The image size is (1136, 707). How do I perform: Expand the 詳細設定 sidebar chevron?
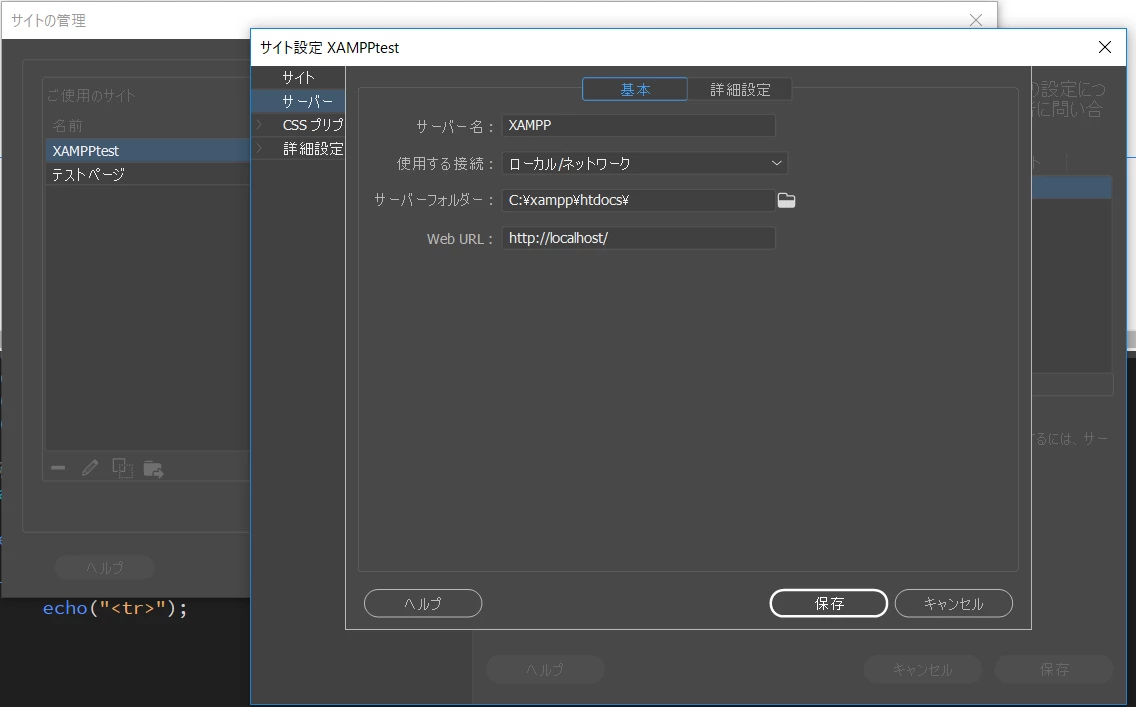(259, 148)
